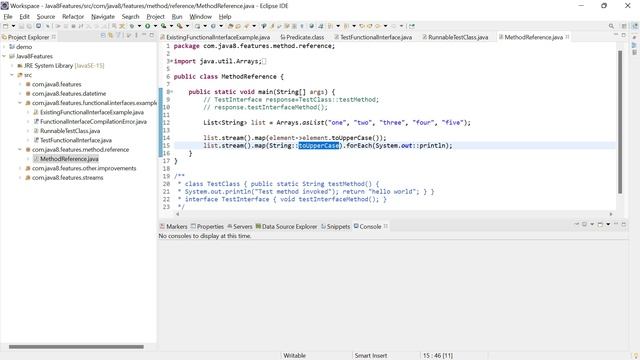Click the filter icon in Project Explorer toolbar
The image size is (640, 360).
pos(118,36)
